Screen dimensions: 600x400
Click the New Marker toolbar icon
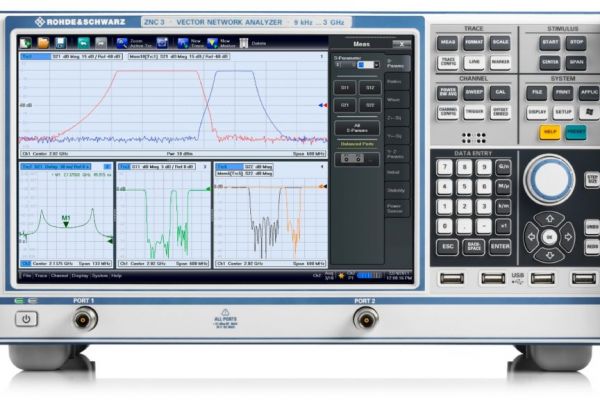[211, 43]
